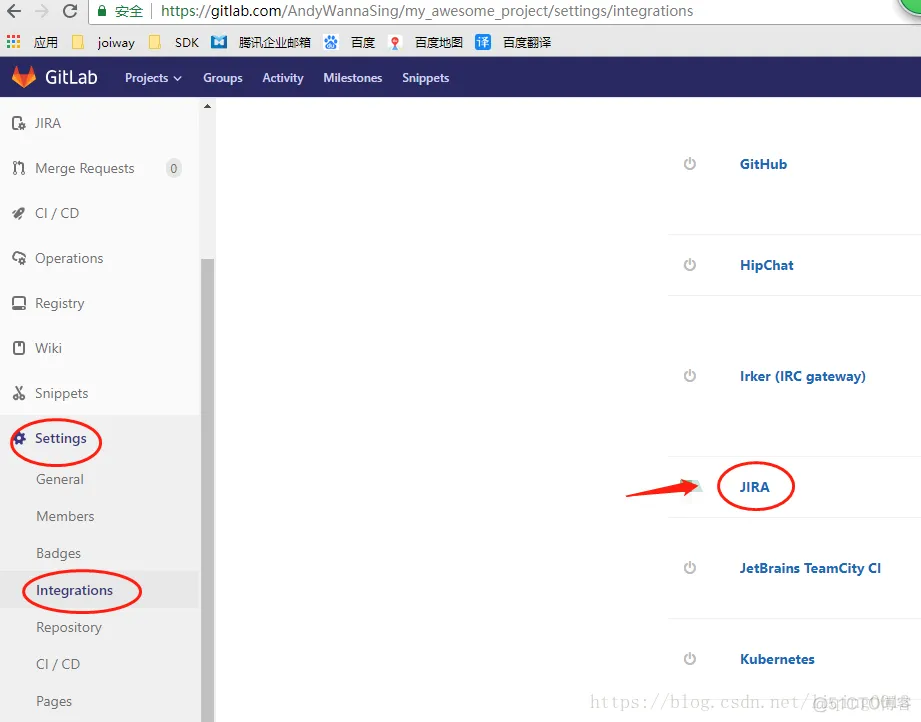Open the Projects dropdown in navbar
Image resolution: width=921 pixels, height=722 pixels.
(153, 78)
